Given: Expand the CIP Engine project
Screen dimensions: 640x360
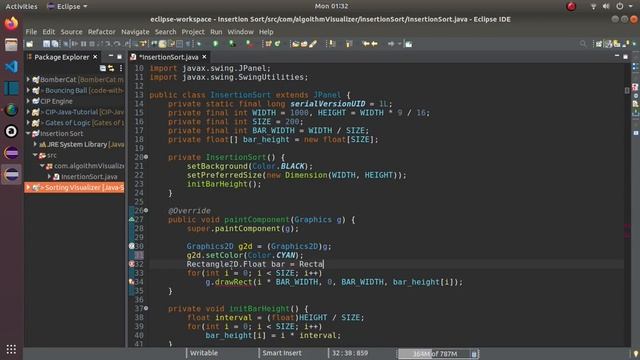Looking at the screenshot, I should [x=28, y=101].
